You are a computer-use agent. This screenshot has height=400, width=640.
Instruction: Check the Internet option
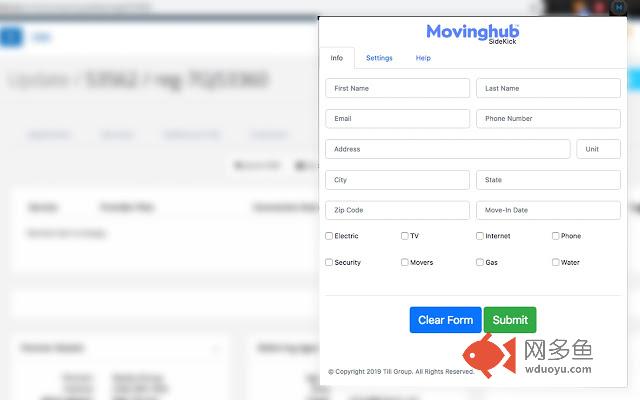pyautogui.click(x=480, y=236)
